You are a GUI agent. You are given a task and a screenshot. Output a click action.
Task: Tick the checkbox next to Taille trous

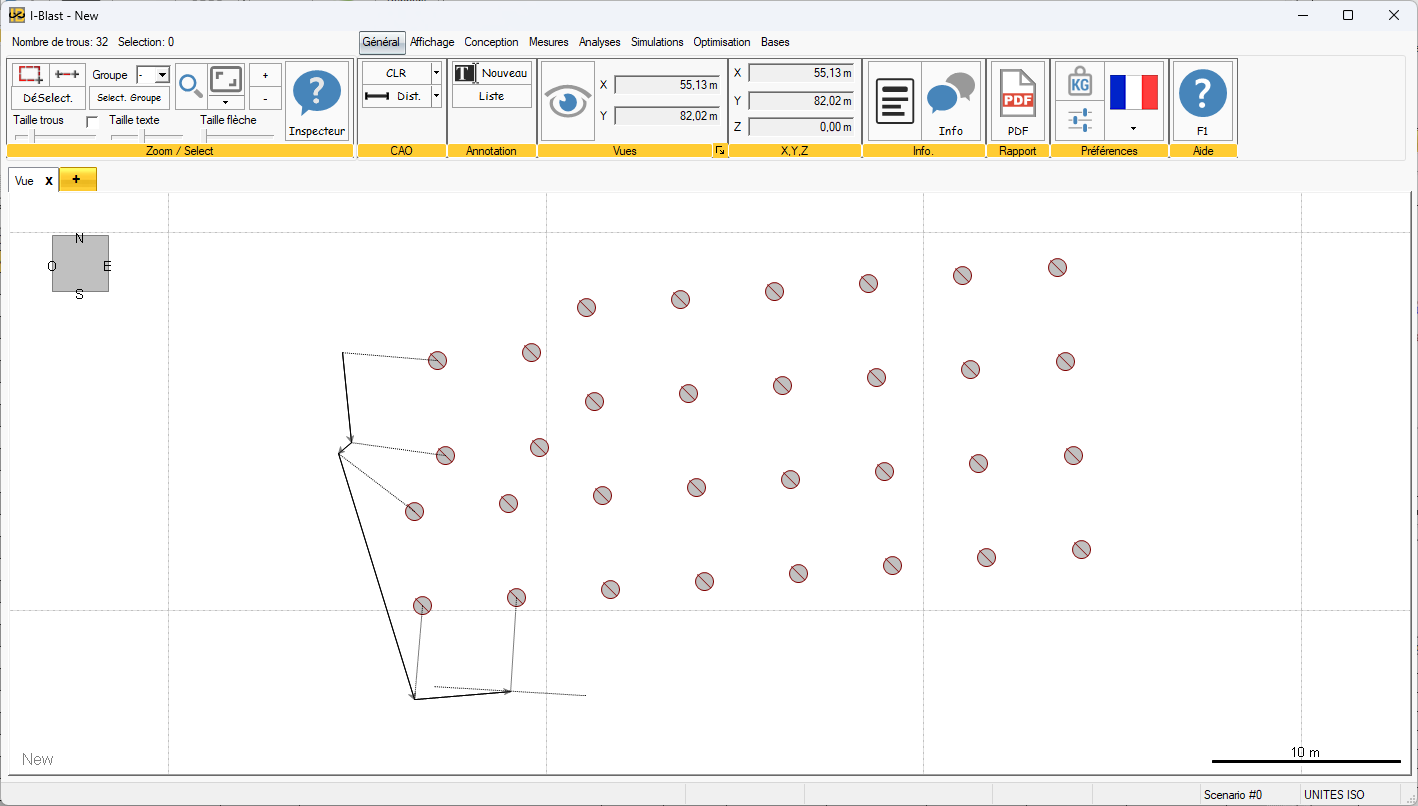click(93, 121)
